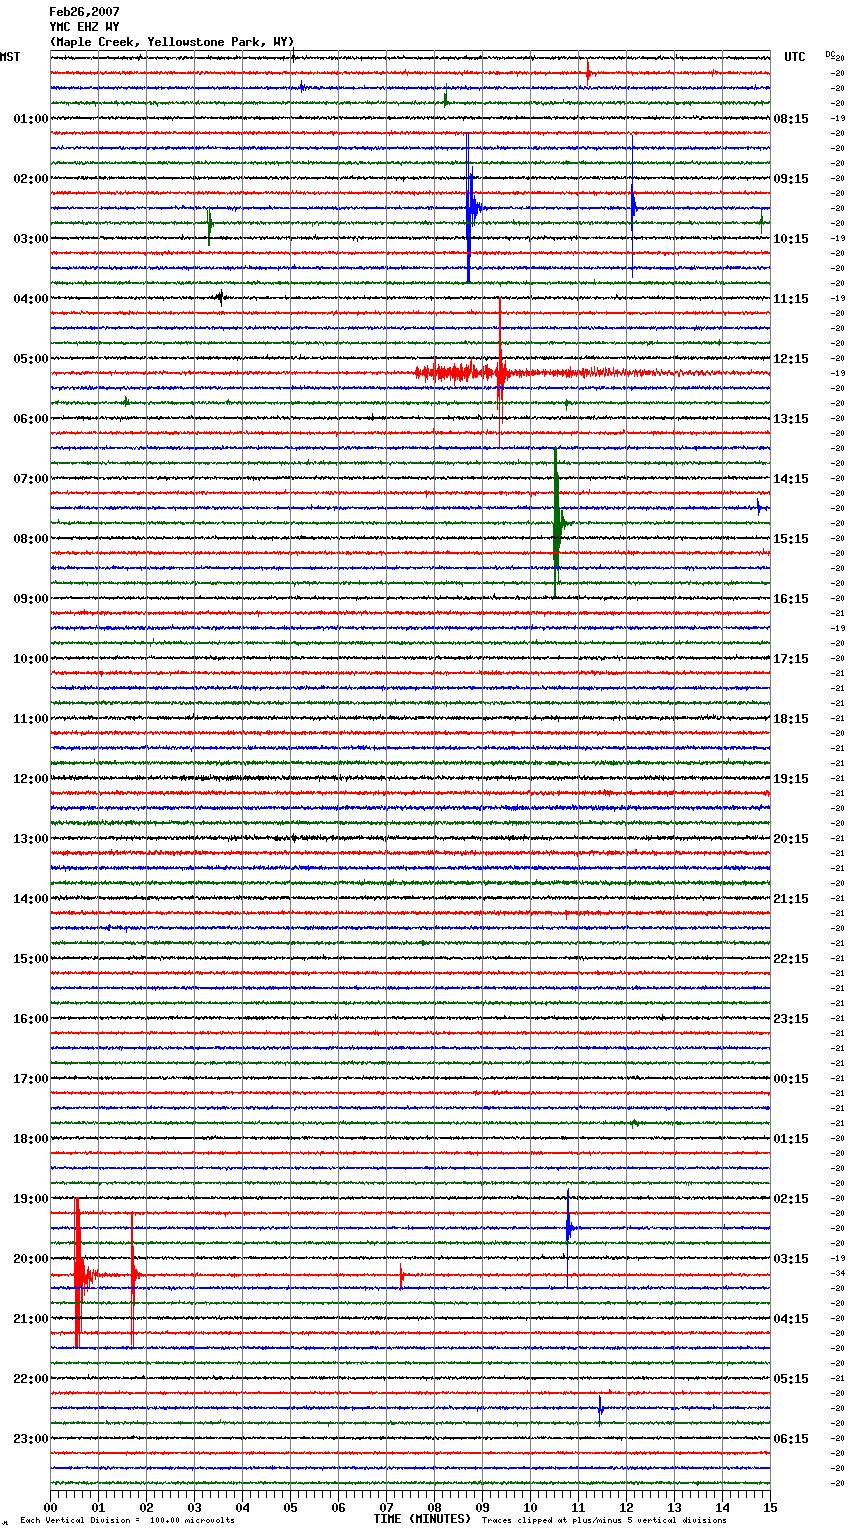
Task: Click minute tick '00' on bottom axis
Action: tap(50, 1507)
